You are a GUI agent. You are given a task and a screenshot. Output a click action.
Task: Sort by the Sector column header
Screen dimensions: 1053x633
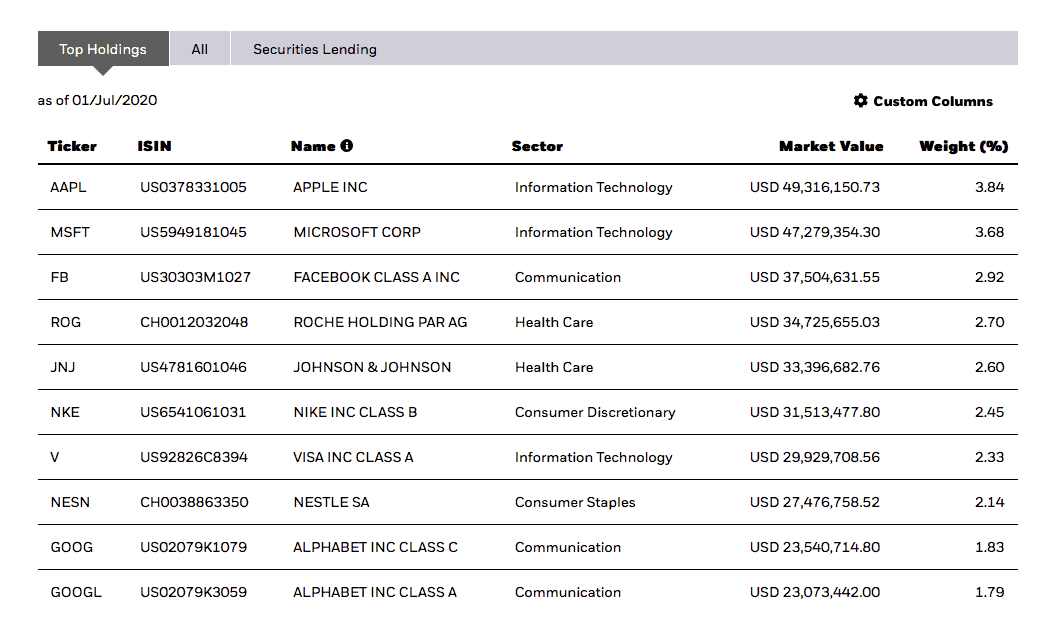pos(537,146)
